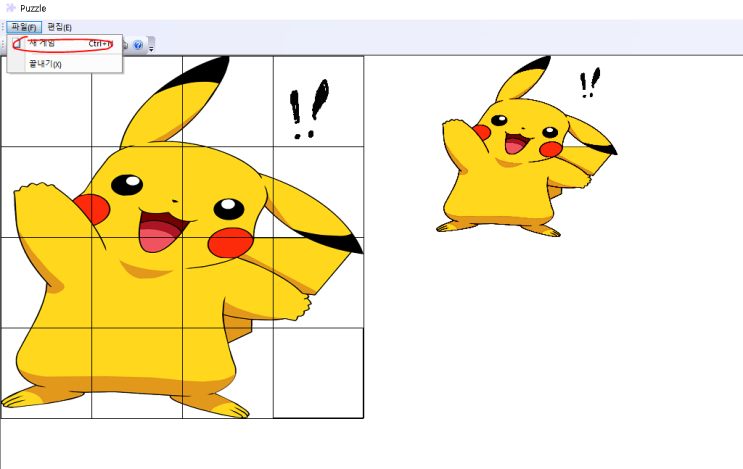743x469 pixels.
Task: Open the 편집(E) menu
Action: point(59,27)
